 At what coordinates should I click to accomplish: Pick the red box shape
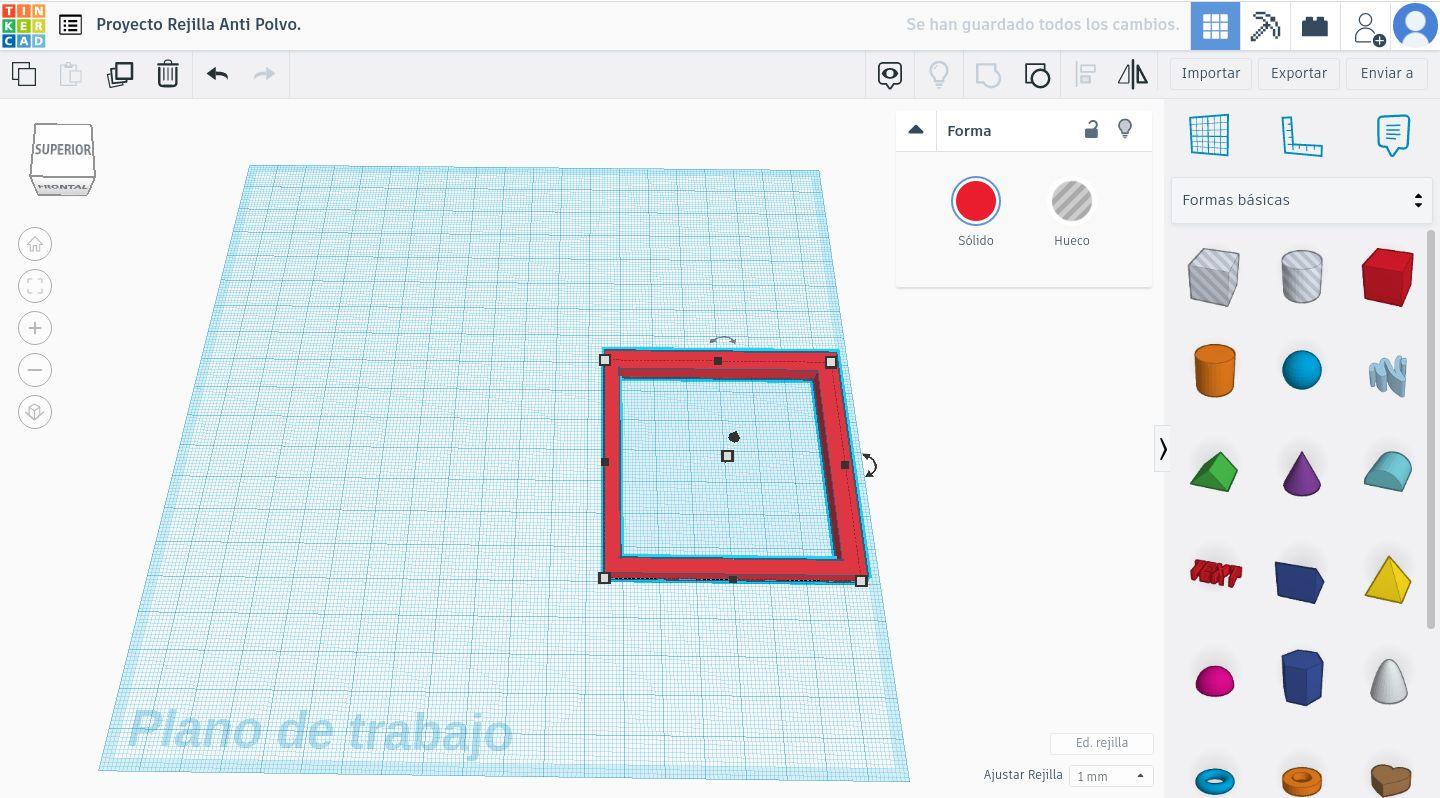[1388, 276]
